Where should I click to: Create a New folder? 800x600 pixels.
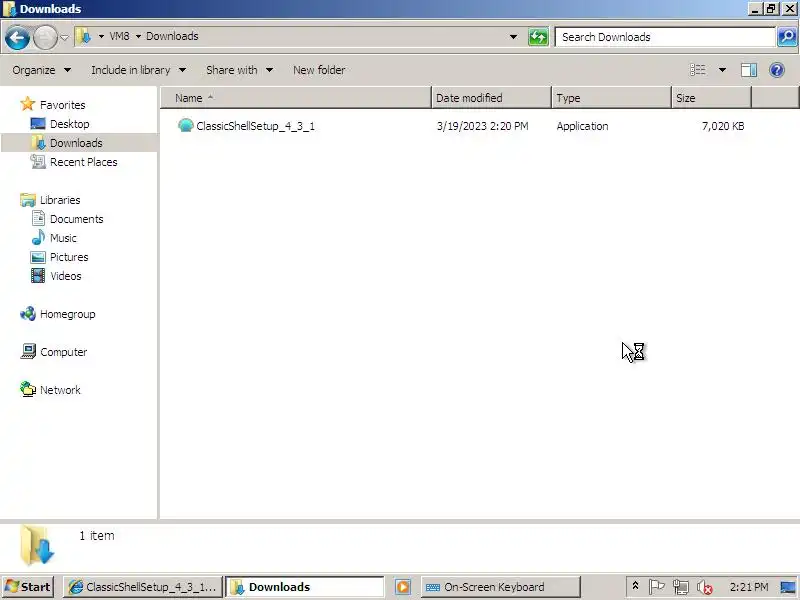pyautogui.click(x=319, y=70)
